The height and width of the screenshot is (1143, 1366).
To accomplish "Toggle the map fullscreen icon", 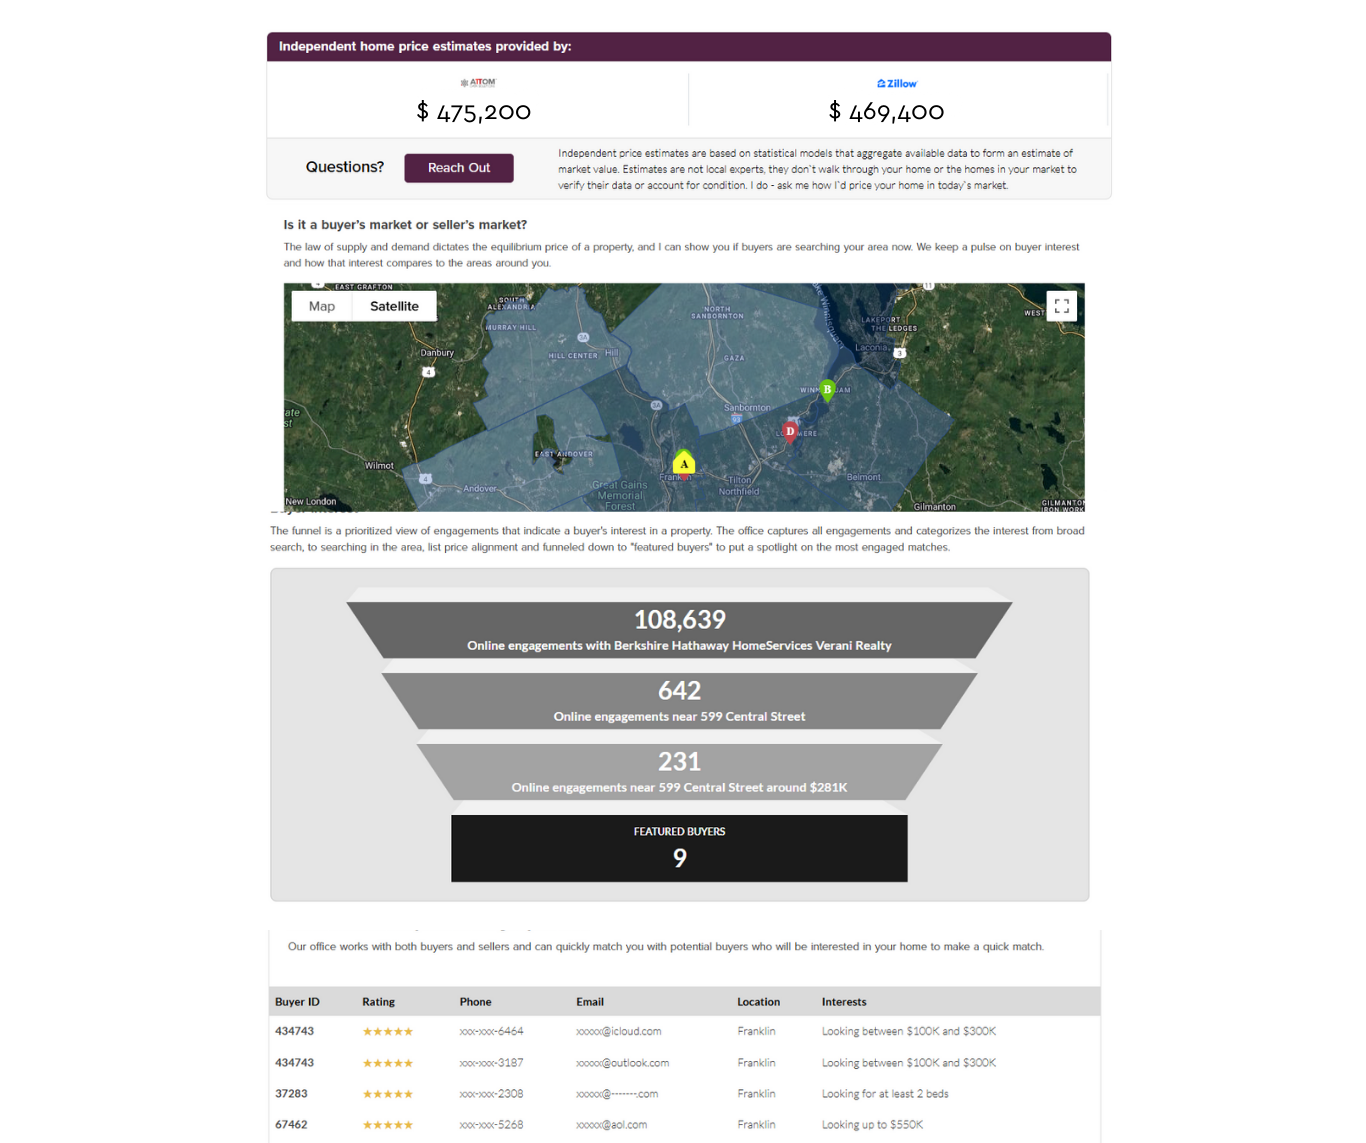I will (1062, 306).
